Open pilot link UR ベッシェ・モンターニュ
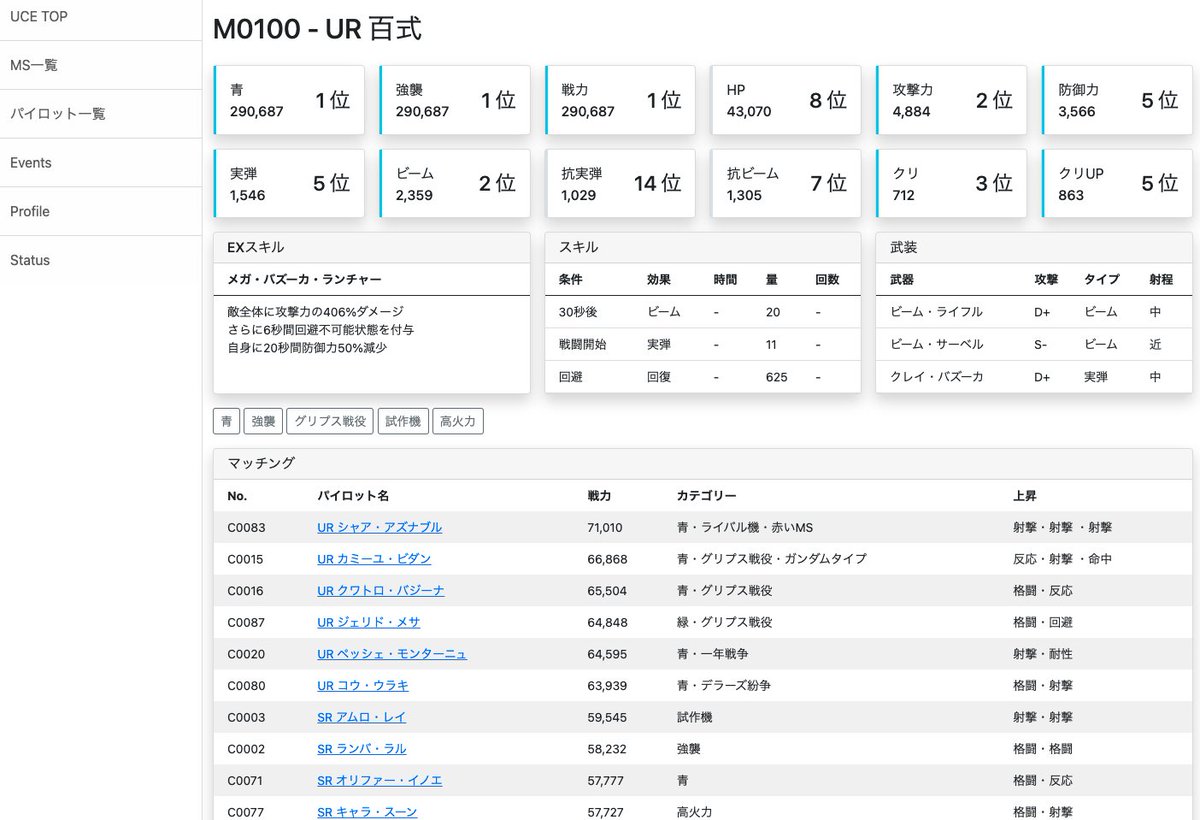The height and width of the screenshot is (820, 1200). [x=392, y=654]
